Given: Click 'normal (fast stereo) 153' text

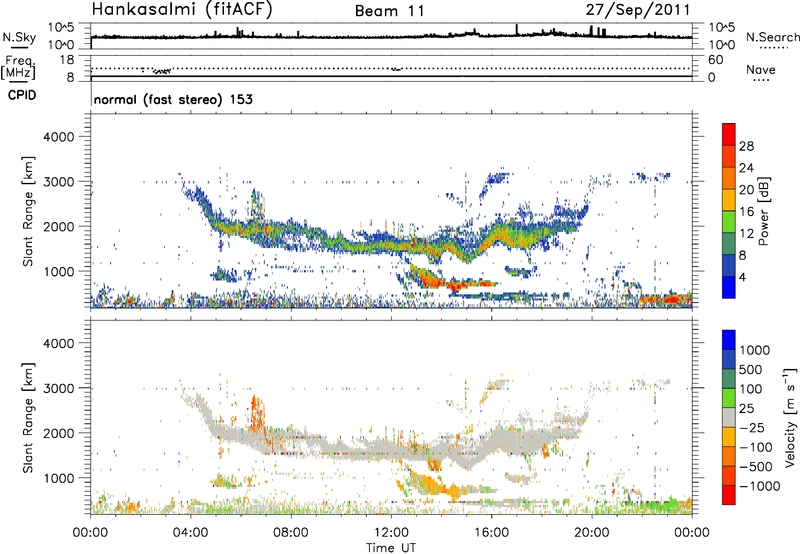Looking at the screenshot, I should click(173, 99).
